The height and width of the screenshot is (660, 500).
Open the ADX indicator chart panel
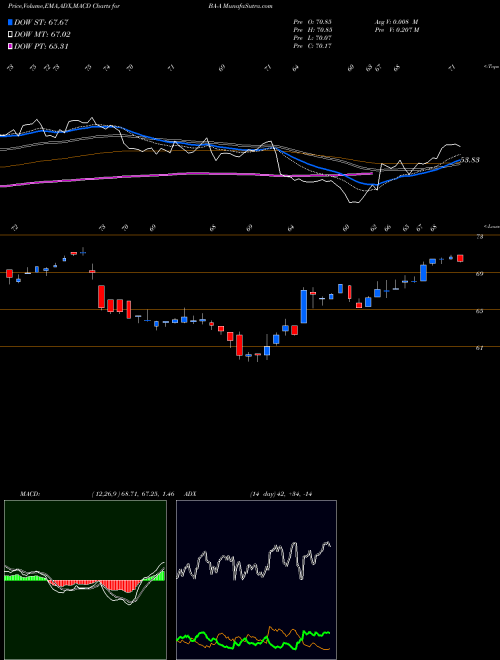(x=256, y=580)
